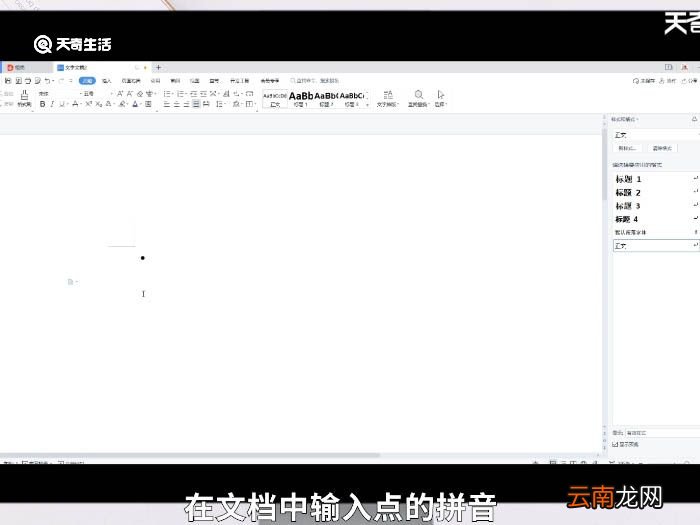Click the Center alignment icon
Viewport: 700px width, 525px height.
click(x=176, y=104)
